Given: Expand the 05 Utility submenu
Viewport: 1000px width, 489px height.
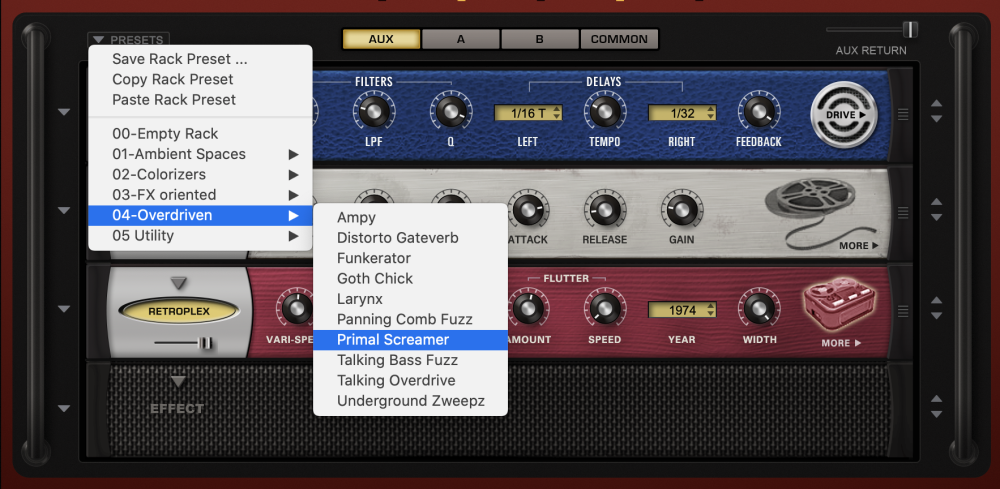Looking at the screenshot, I should click(200, 236).
